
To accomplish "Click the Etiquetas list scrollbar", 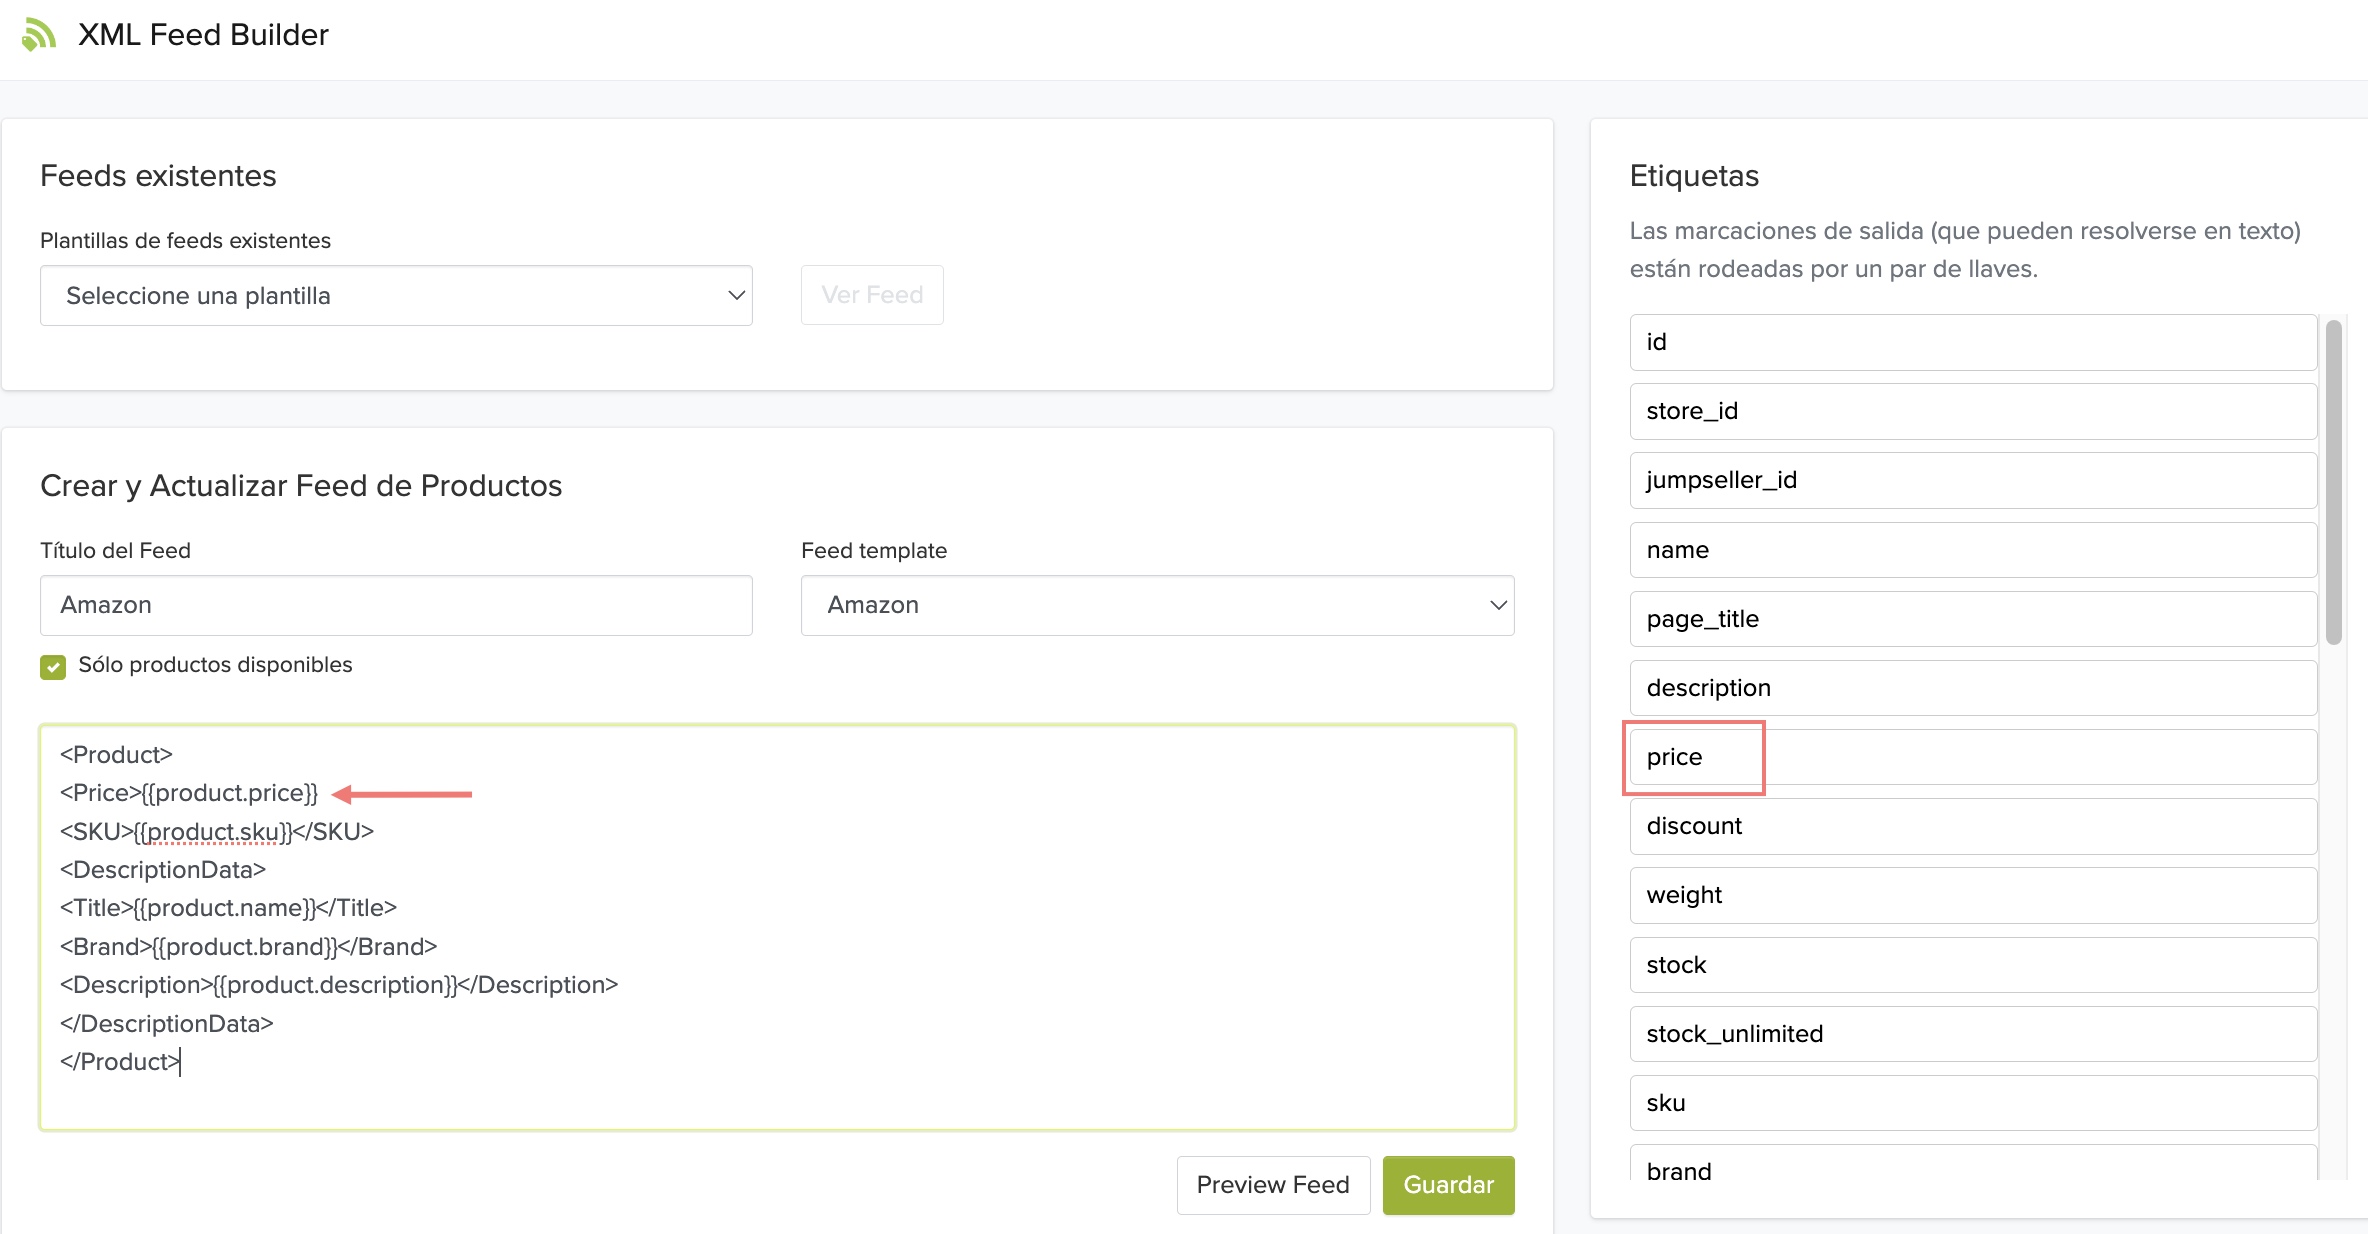I will [2333, 482].
